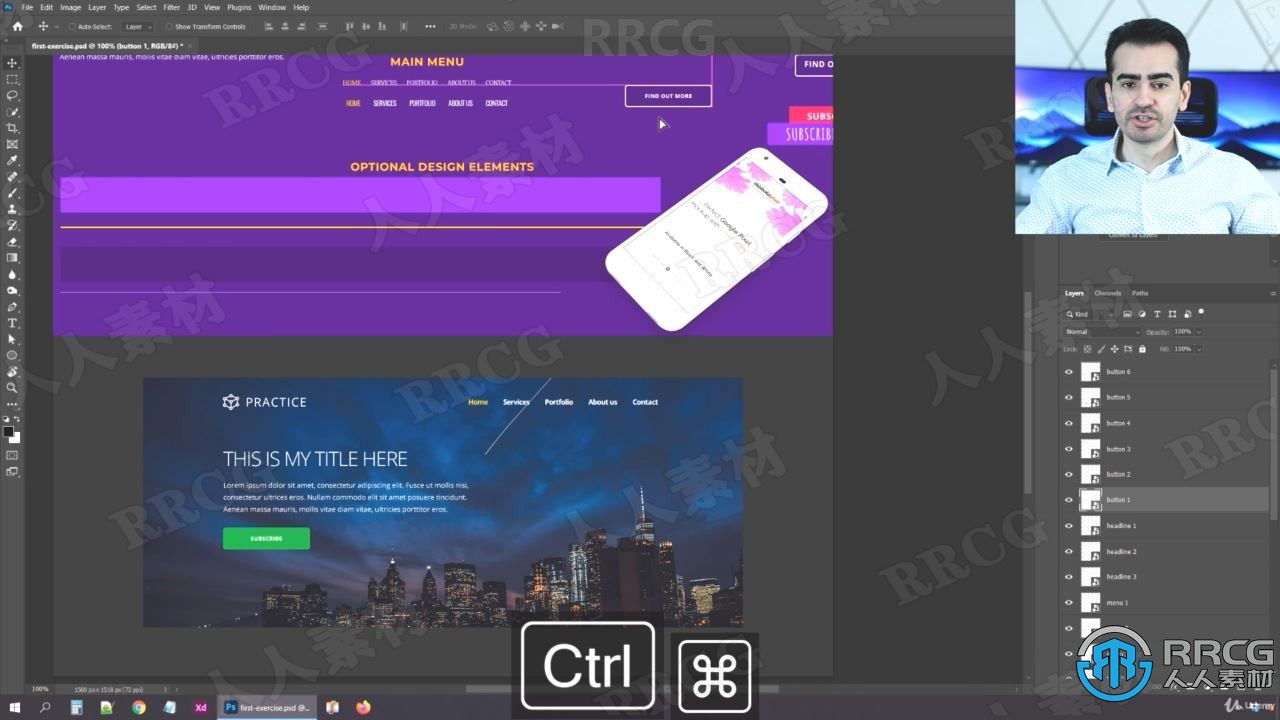Select the Pen tool
1280x720 pixels.
13,306
